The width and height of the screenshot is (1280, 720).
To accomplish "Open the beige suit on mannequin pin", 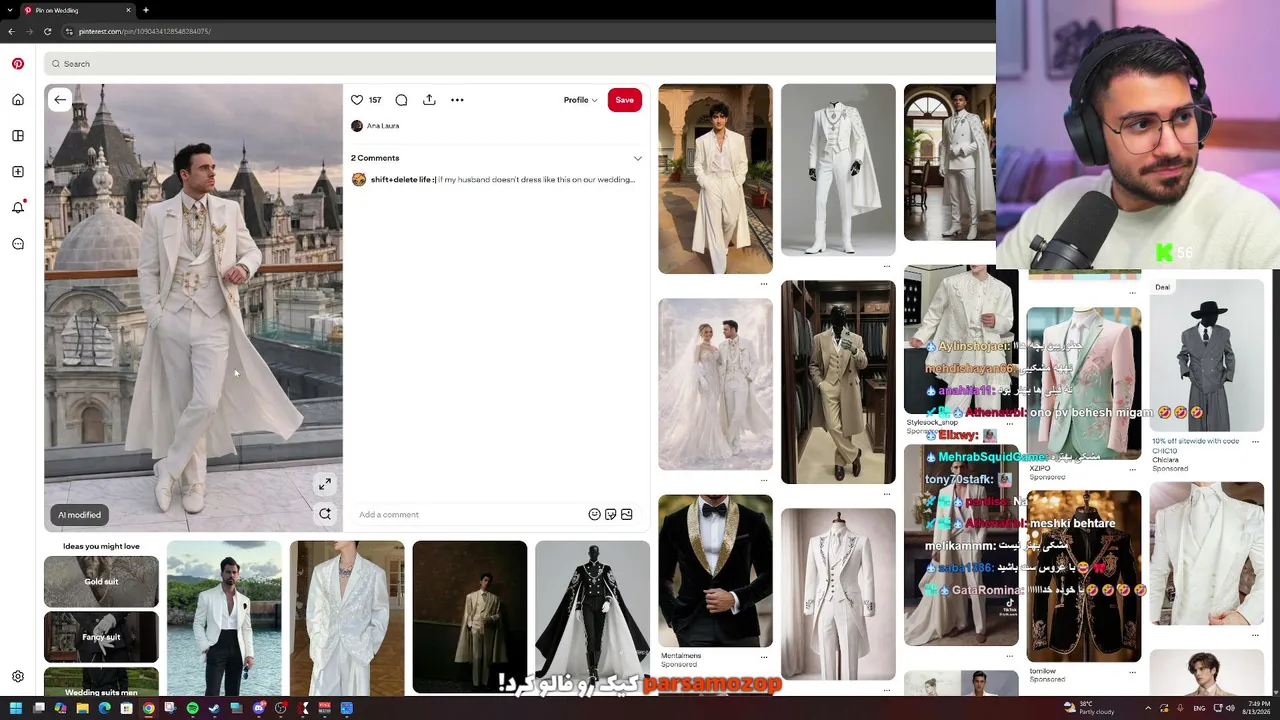I will coord(838,382).
